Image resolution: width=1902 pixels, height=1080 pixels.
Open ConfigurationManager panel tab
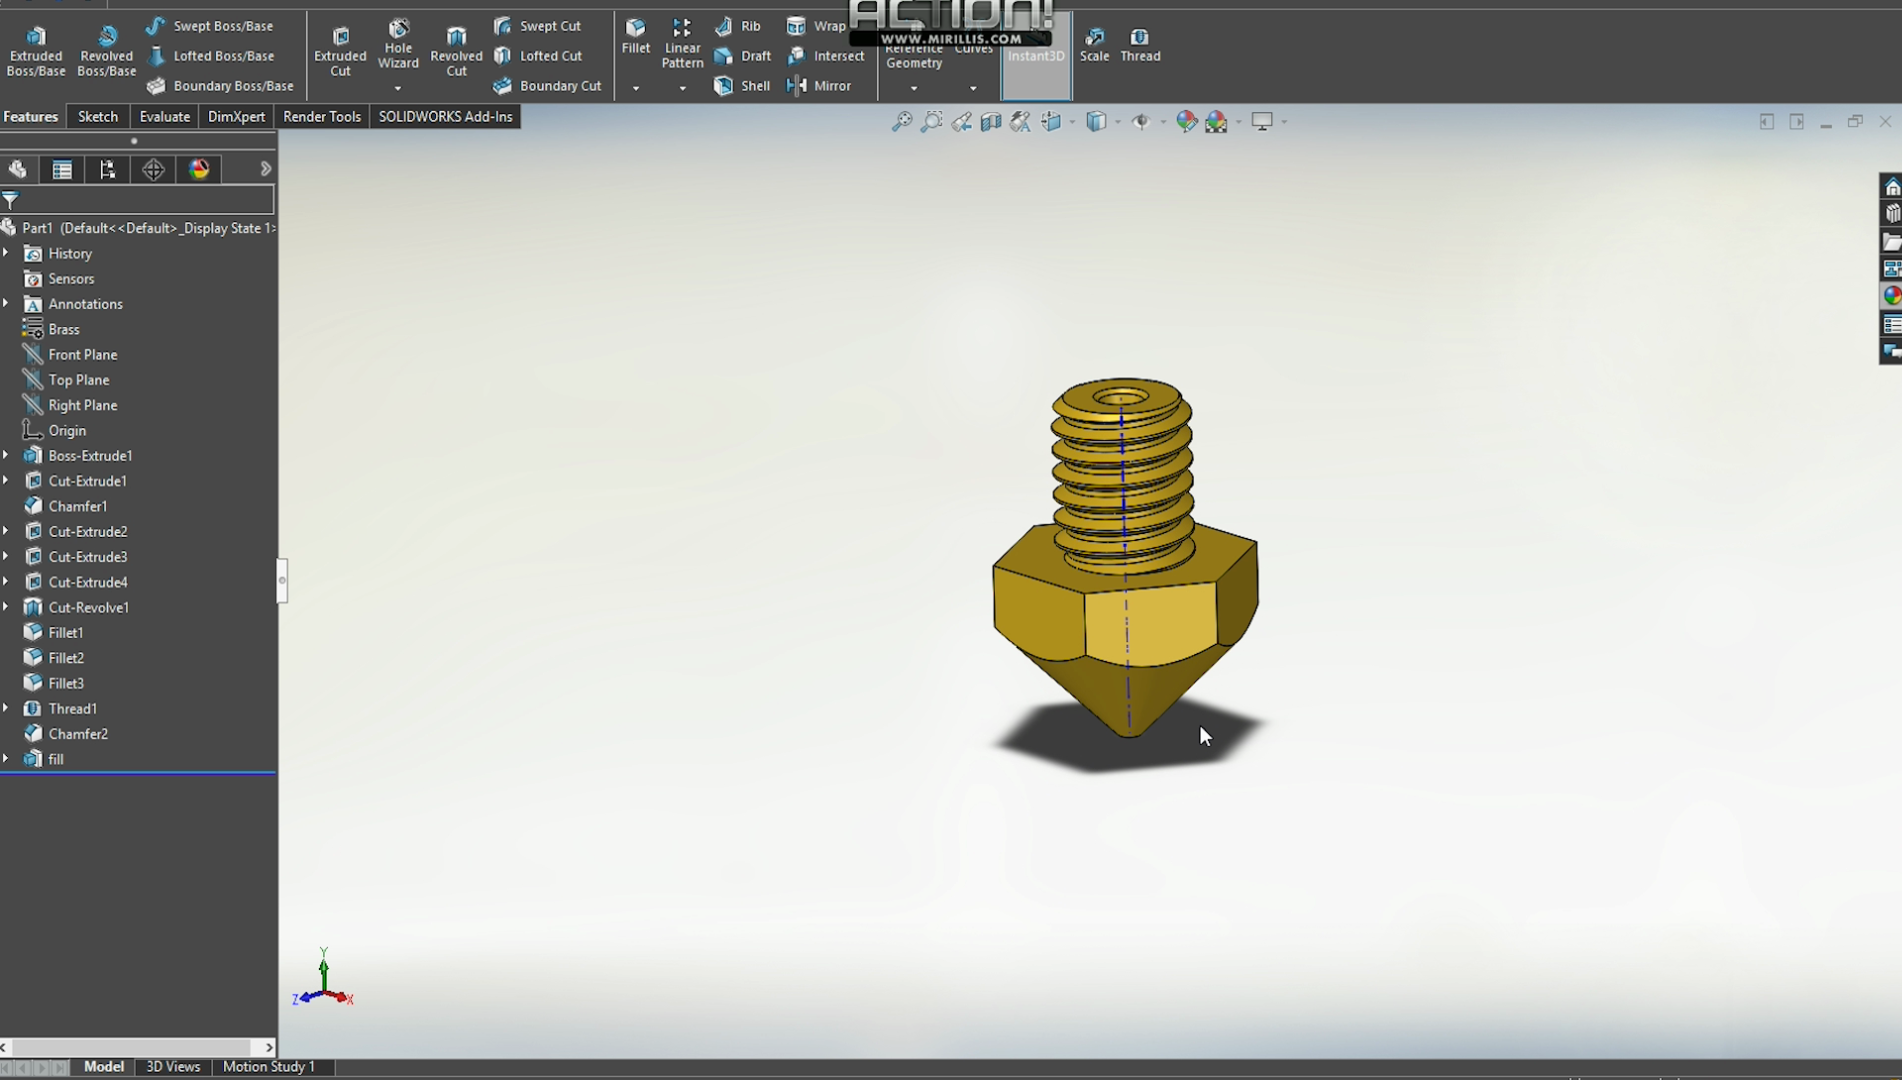point(107,169)
